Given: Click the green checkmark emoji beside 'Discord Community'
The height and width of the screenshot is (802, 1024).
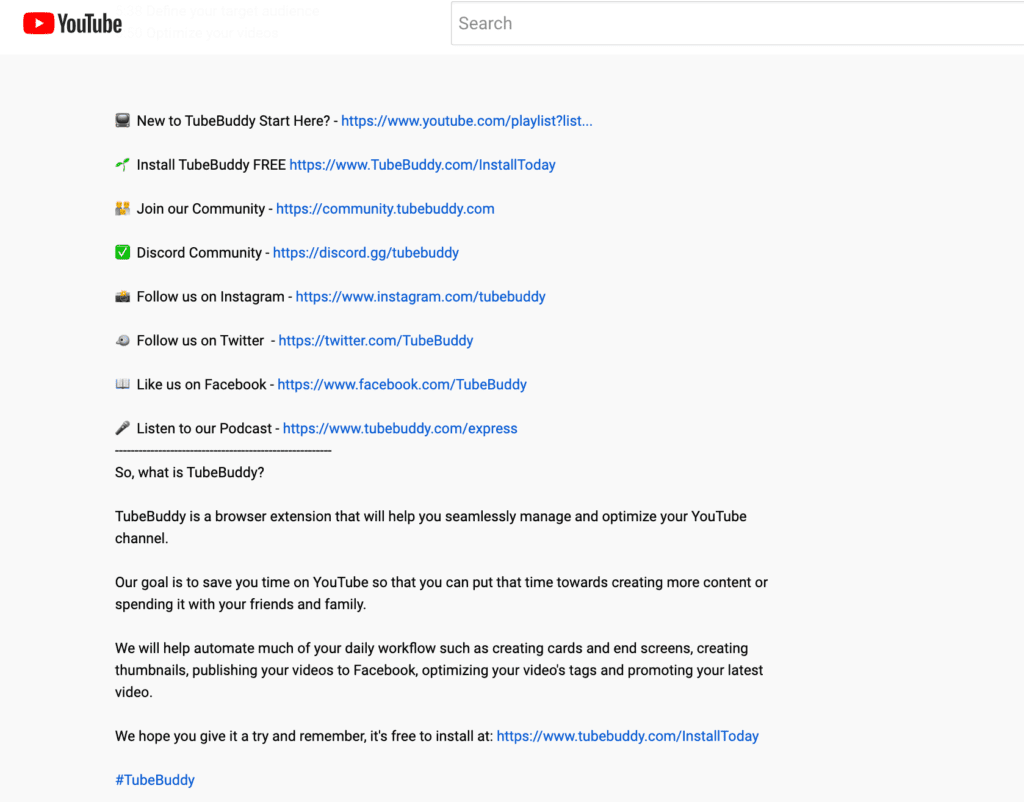Looking at the screenshot, I should [123, 253].
